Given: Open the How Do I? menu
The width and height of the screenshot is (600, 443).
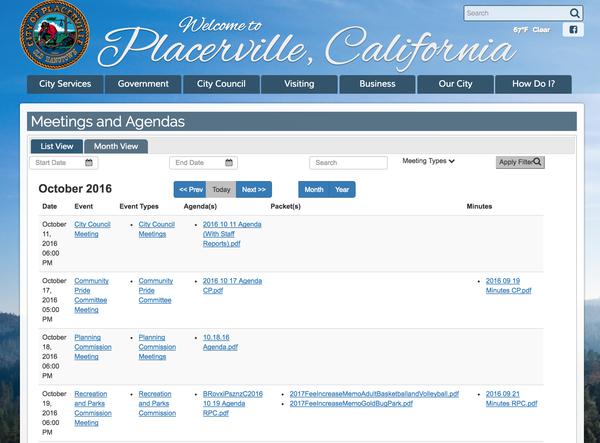Looking at the screenshot, I should coord(533,84).
